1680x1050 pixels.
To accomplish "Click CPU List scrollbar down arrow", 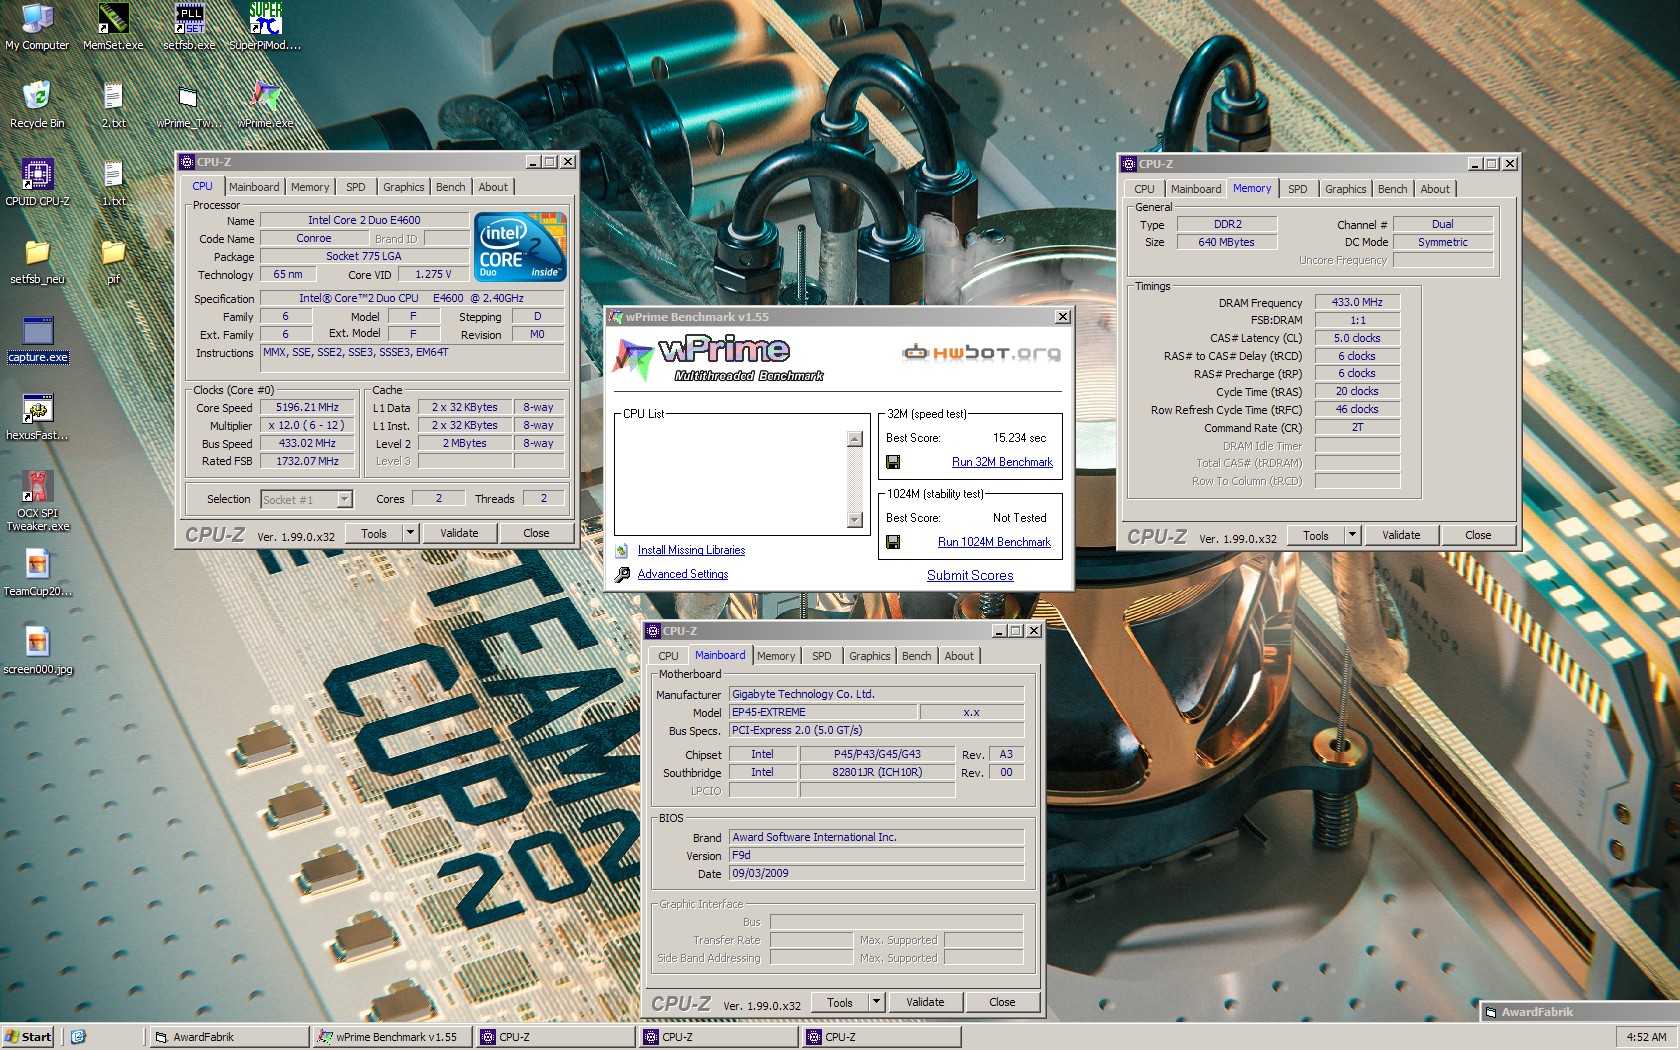I will (x=854, y=520).
